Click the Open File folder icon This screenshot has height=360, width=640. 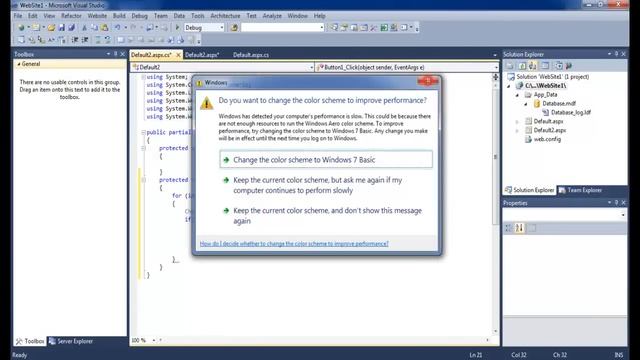tap(51, 28)
